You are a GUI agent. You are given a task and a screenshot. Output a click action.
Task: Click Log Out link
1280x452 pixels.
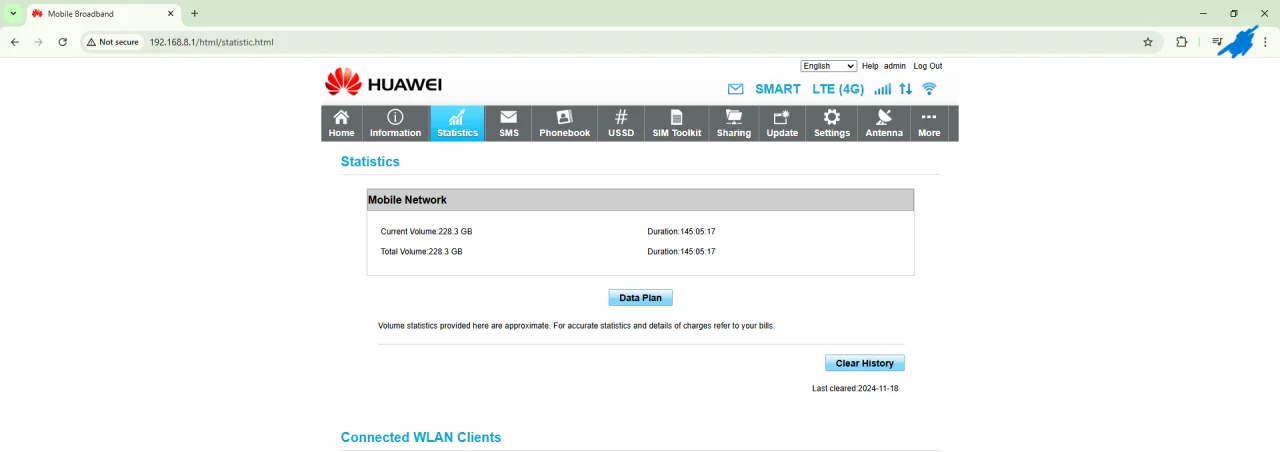[x=928, y=66]
